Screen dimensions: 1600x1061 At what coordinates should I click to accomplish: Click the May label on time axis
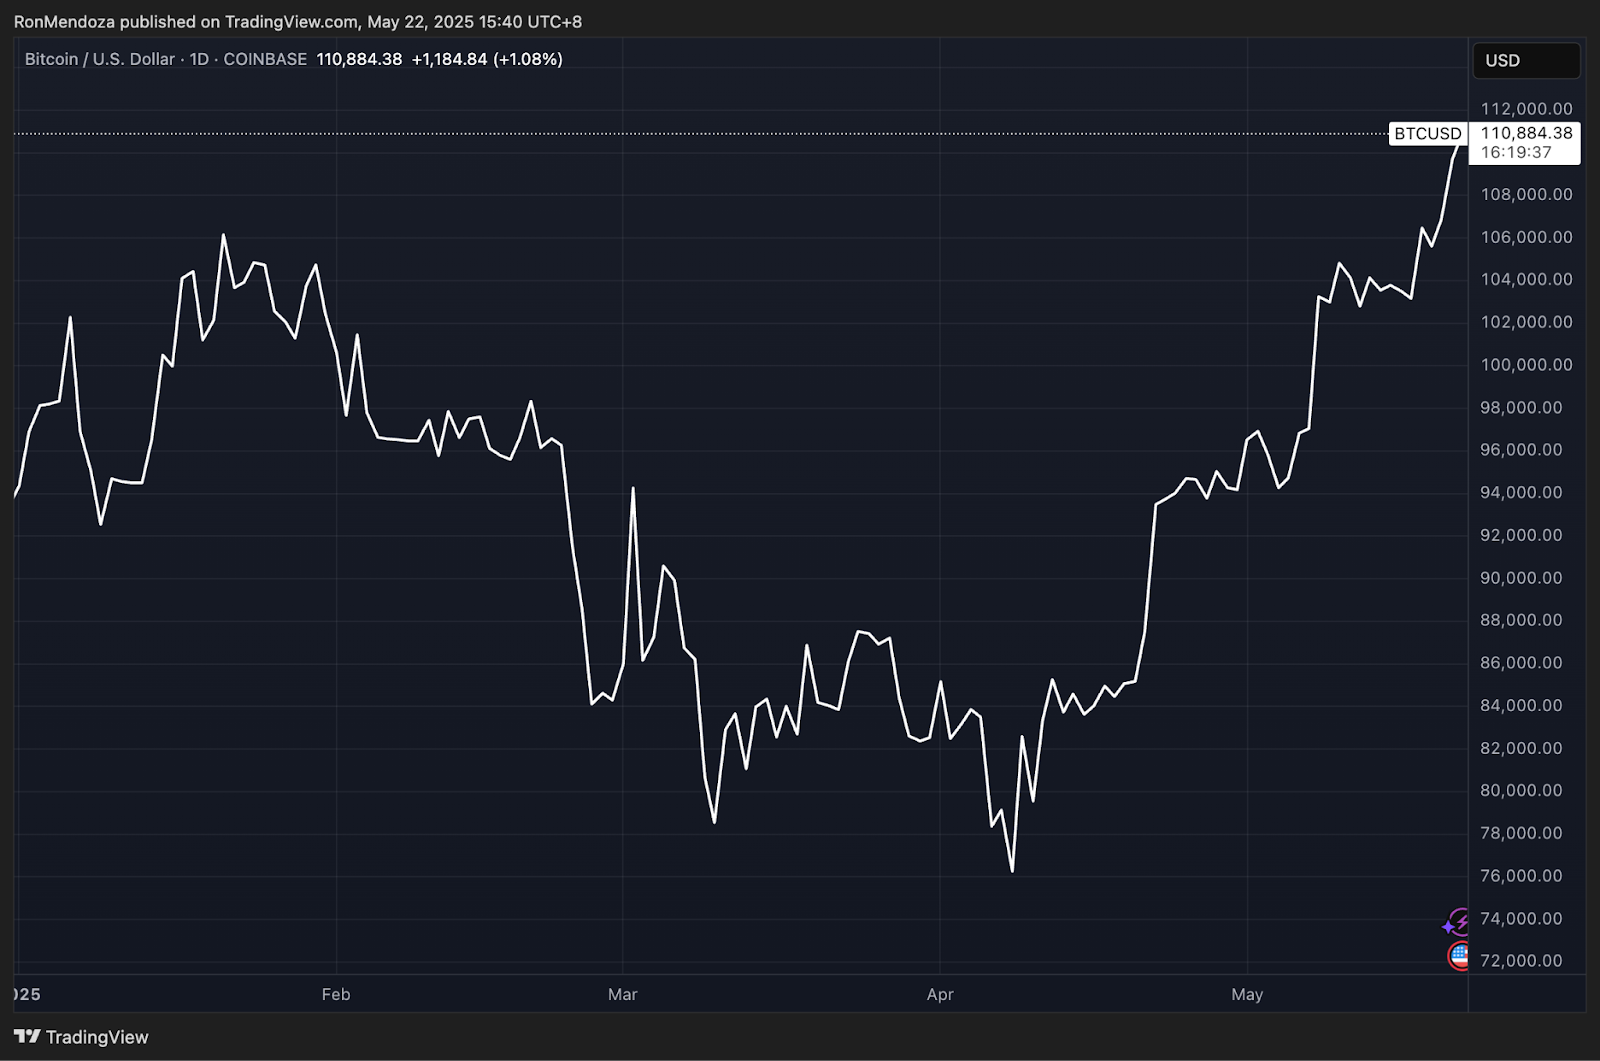1247,994
